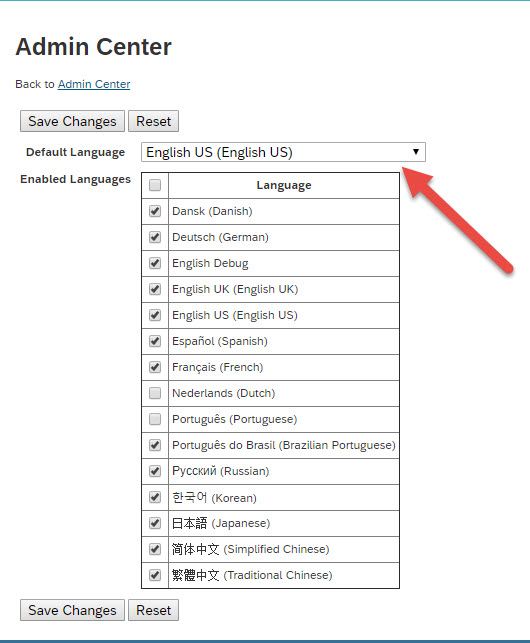This screenshot has height=643, width=530.
Task: Uncheck English UK (English UK)
Action: (x=155, y=289)
